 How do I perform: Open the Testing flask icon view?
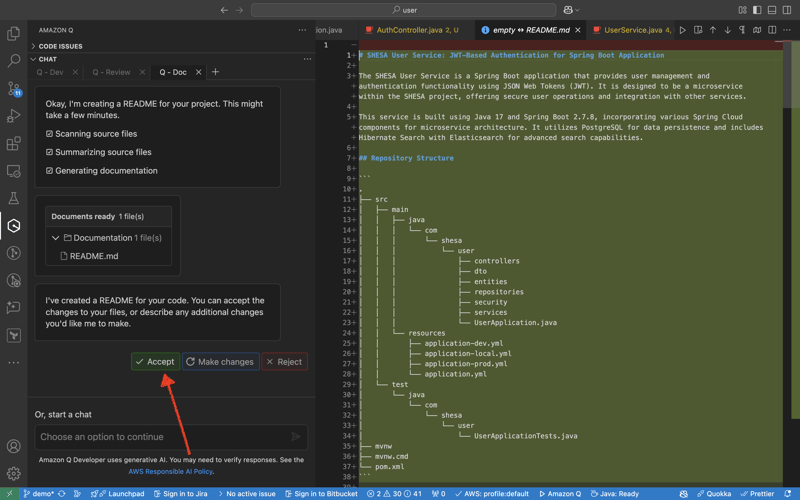(x=14, y=199)
